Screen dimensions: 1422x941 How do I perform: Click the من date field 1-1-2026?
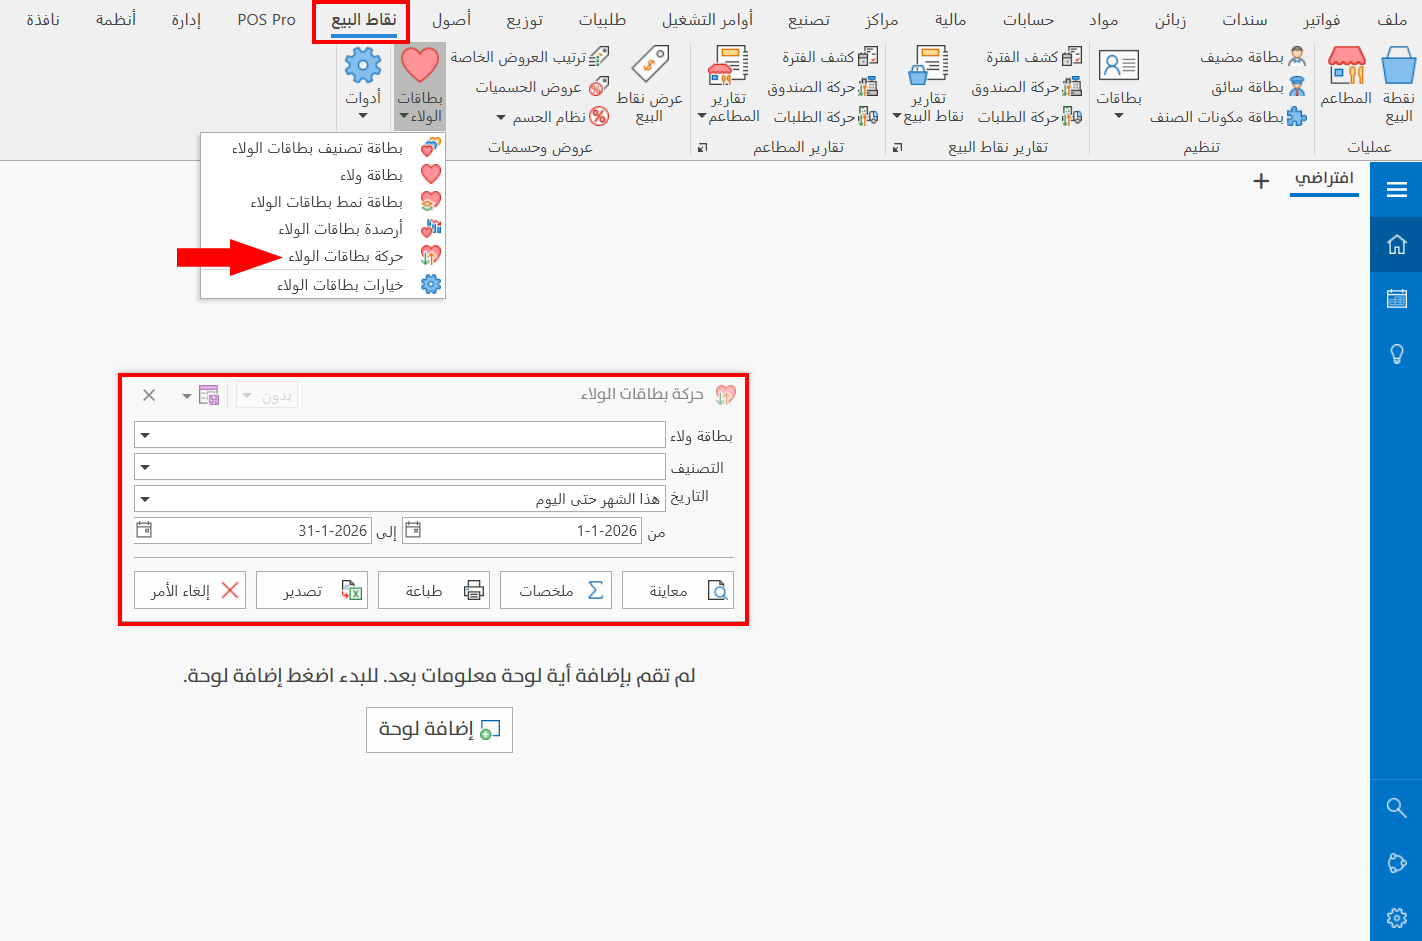[522, 530]
